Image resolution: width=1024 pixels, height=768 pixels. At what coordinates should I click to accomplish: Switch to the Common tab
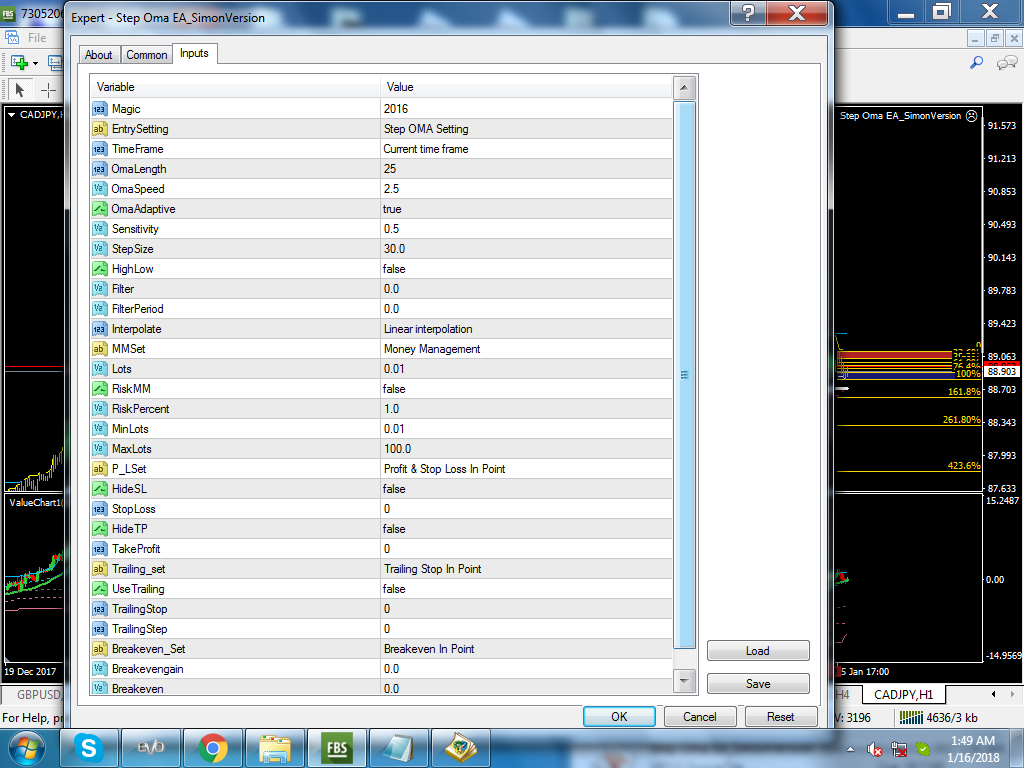tap(147, 55)
